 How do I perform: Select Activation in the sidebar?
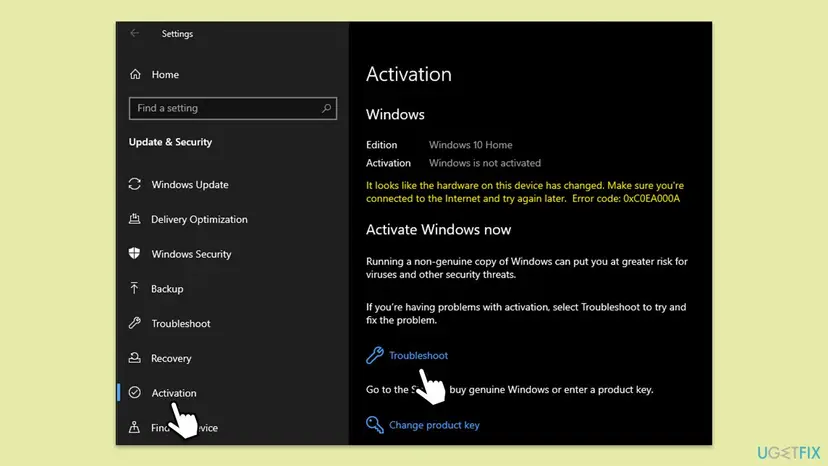click(x=174, y=393)
